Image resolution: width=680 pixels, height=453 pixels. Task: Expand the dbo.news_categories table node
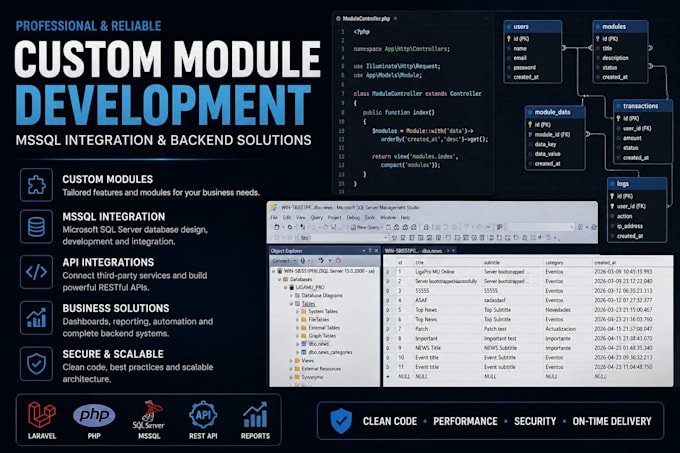(x=298, y=352)
